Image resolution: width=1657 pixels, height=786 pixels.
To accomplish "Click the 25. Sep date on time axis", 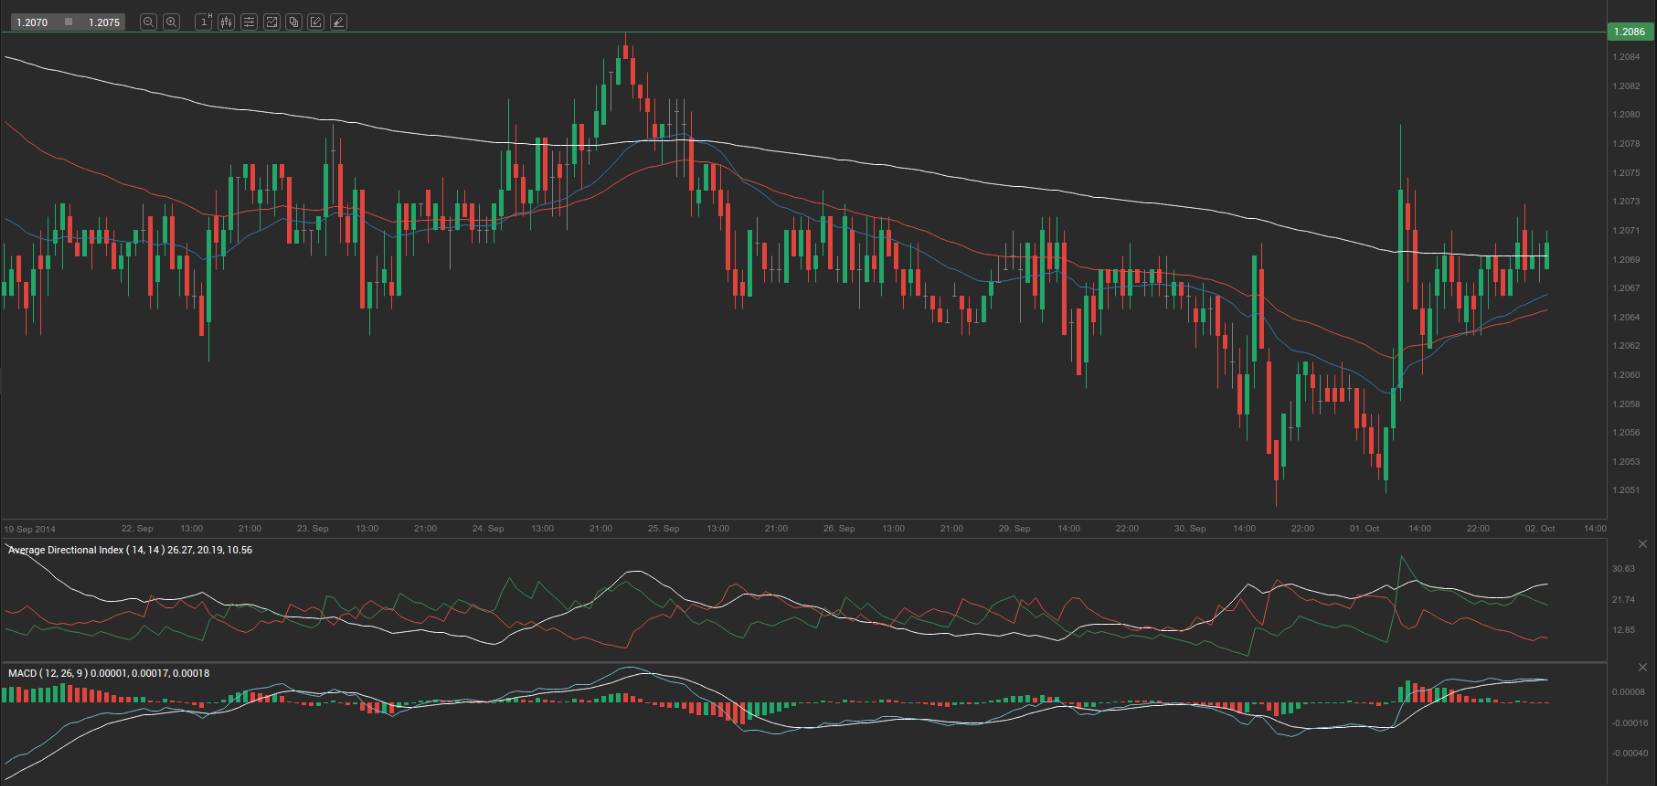I will 663,528.
